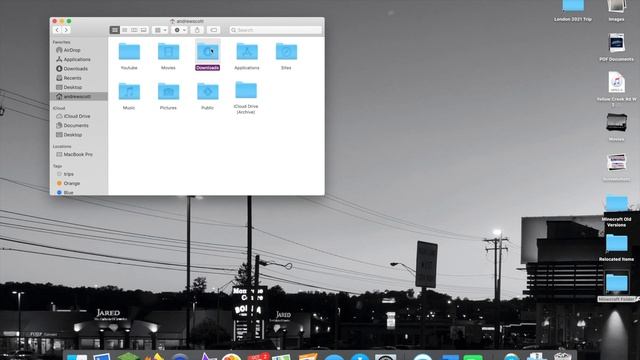The image size is (640, 360).
Task: Select Minecraft Old Versions desktop folder
Action: [616, 211]
